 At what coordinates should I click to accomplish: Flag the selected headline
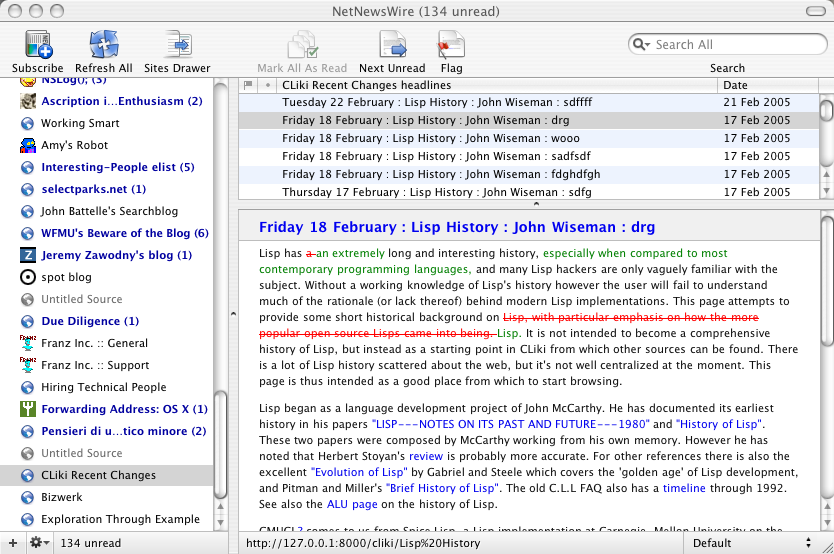point(451,45)
